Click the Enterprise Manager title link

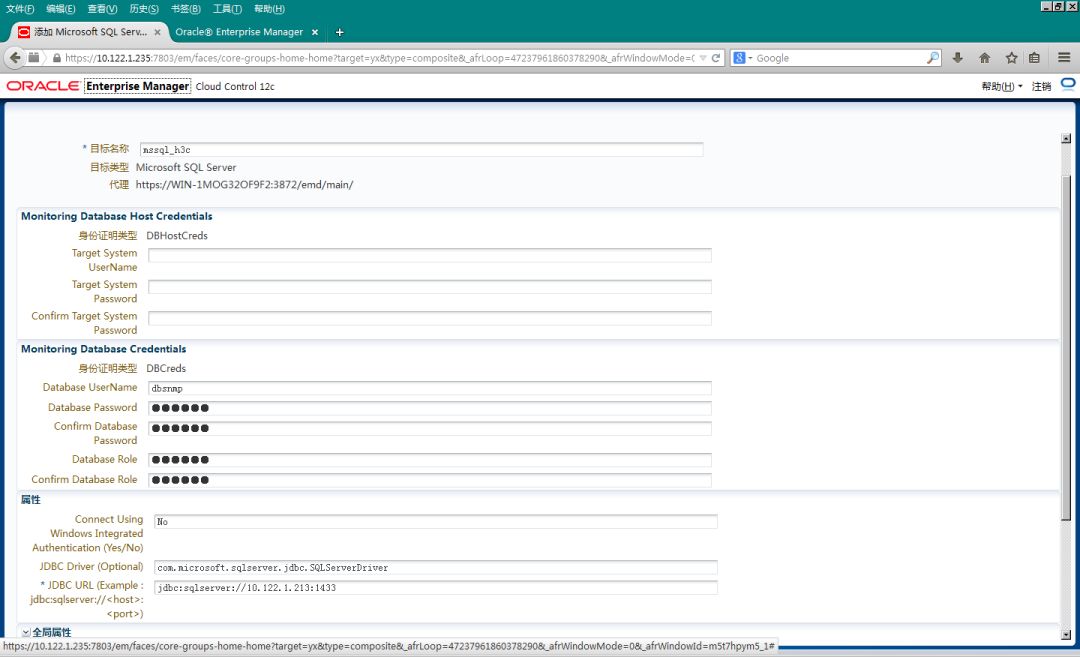pyautogui.click(x=137, y=86)
